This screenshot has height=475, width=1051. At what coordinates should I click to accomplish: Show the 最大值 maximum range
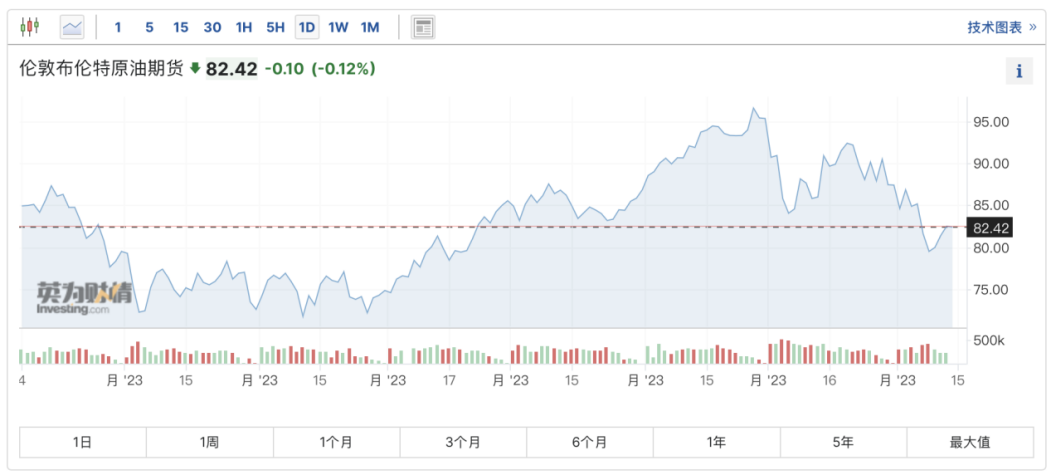[x=969, y=441]
